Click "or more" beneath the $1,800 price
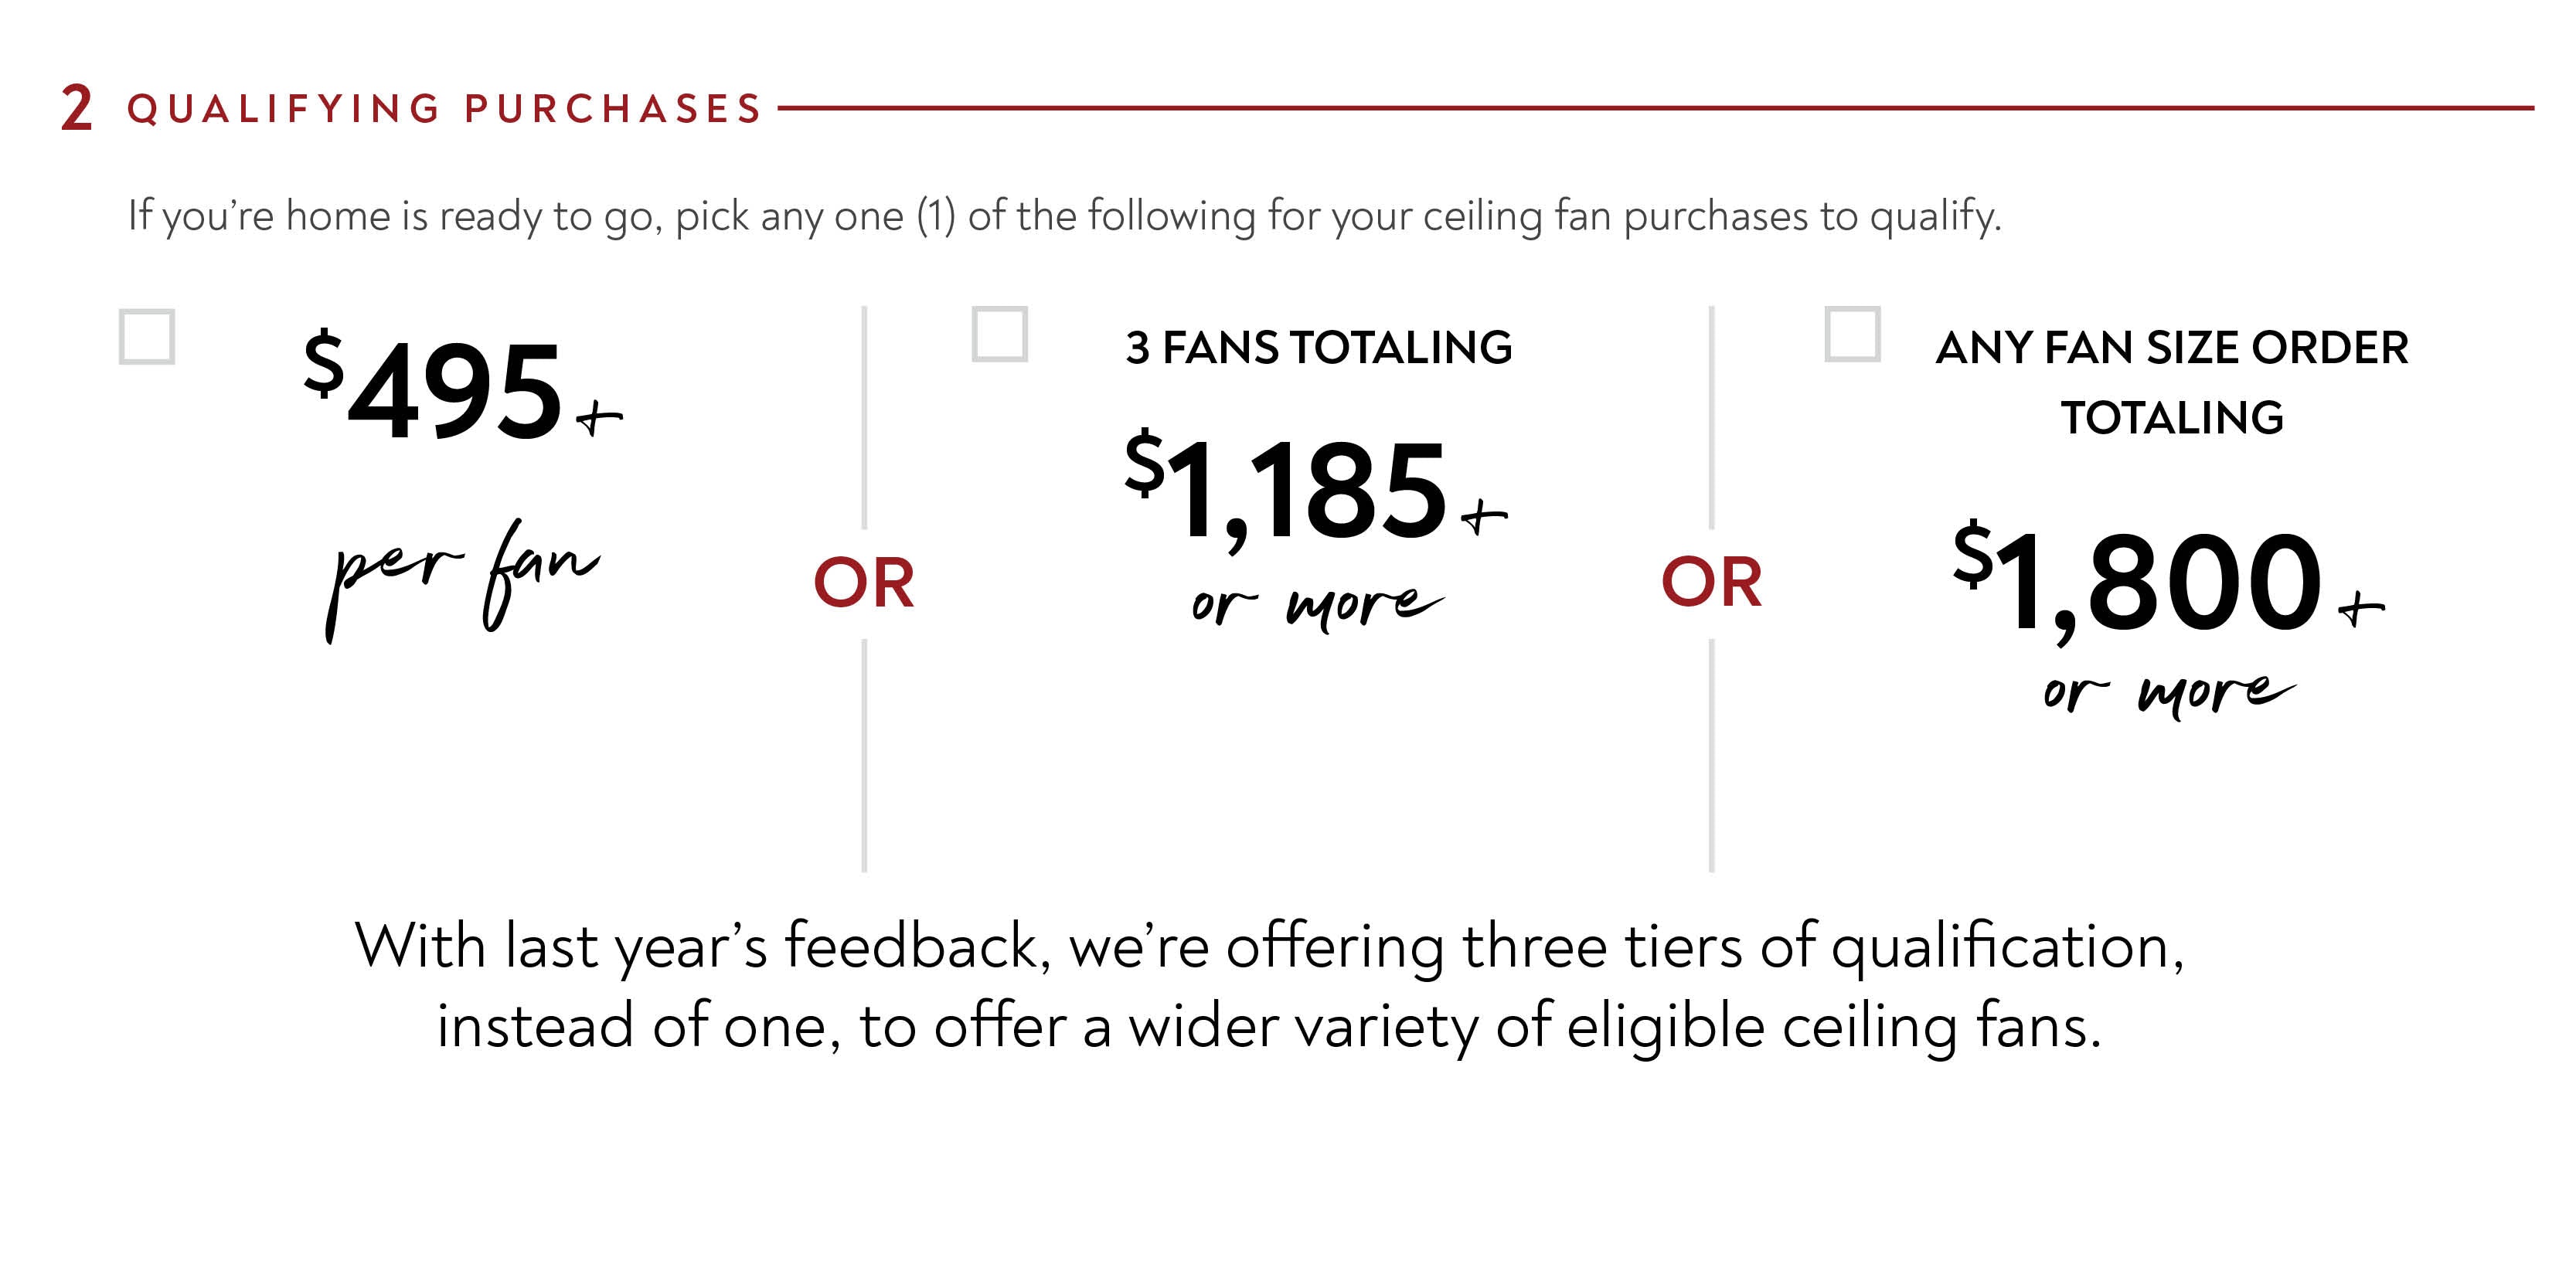Viewport: 2576px width, 1288px height. click(2168, 693)
